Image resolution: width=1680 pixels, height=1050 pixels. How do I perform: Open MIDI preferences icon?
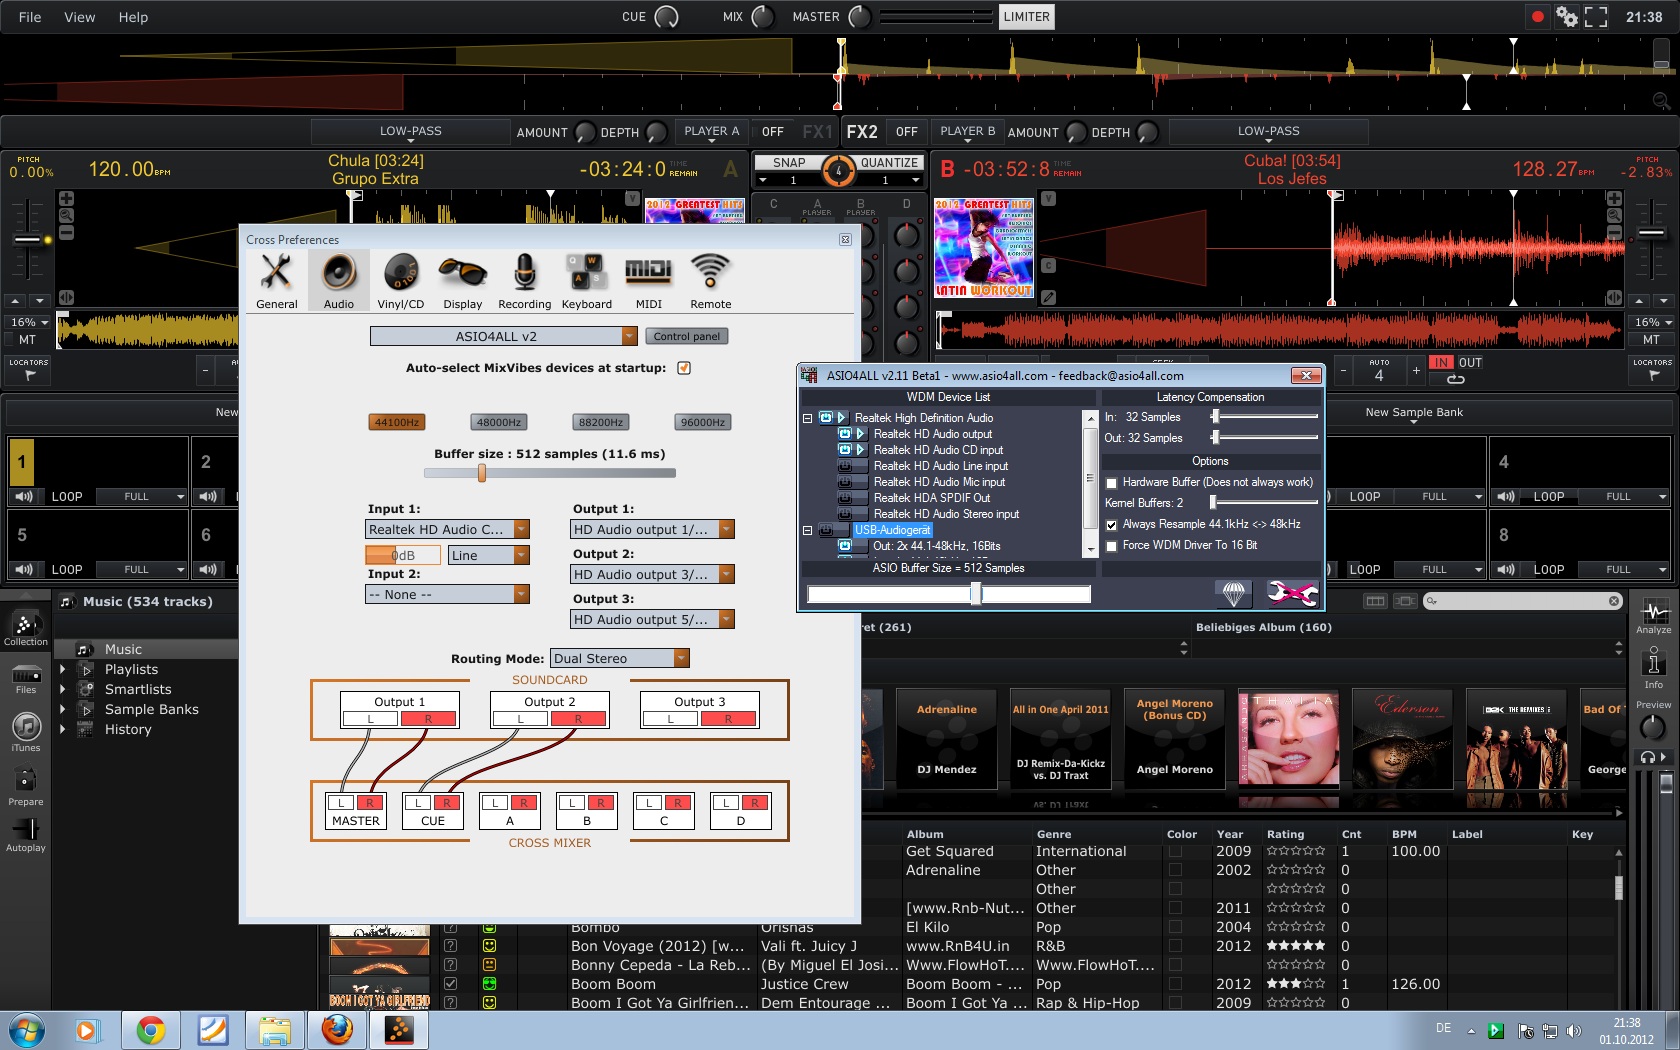pos(648,280)
